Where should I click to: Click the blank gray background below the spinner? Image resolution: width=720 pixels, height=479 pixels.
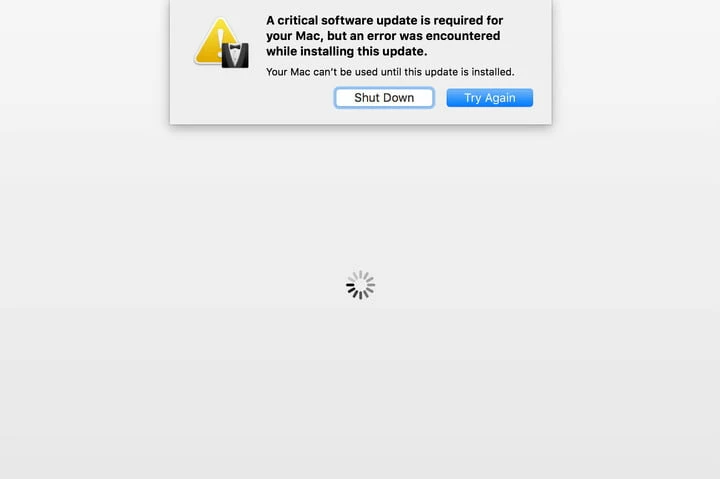pos(360,390)
